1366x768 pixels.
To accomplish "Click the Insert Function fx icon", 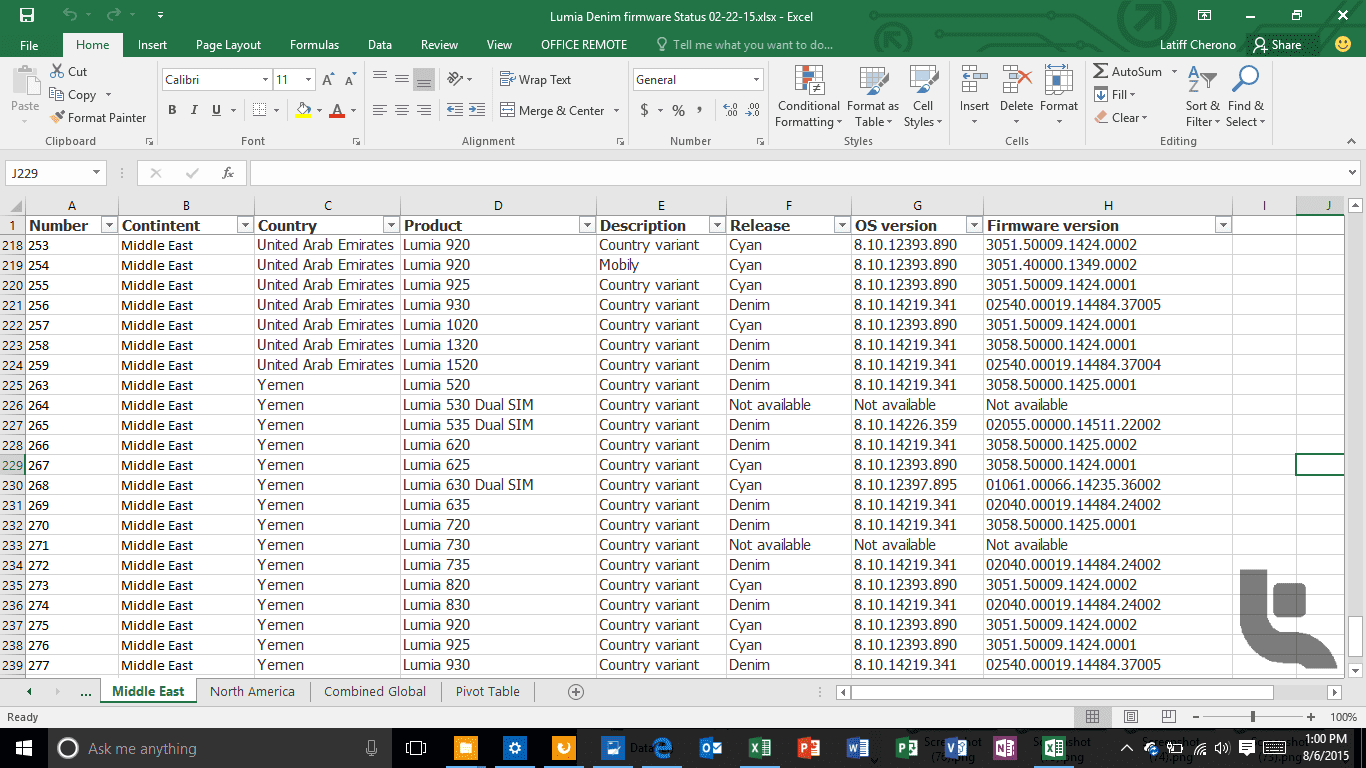I will point(228,173).
